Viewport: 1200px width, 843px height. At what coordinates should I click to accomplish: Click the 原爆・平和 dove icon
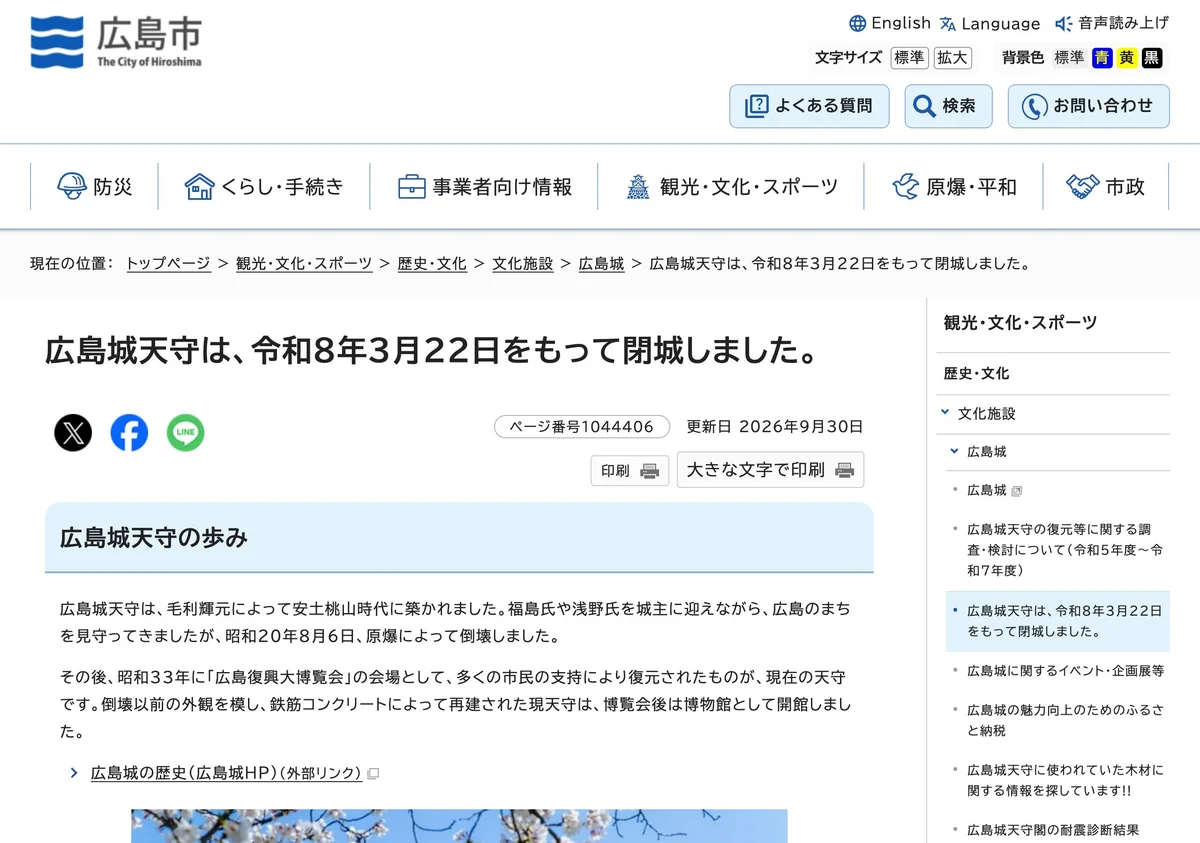[905, 186]
